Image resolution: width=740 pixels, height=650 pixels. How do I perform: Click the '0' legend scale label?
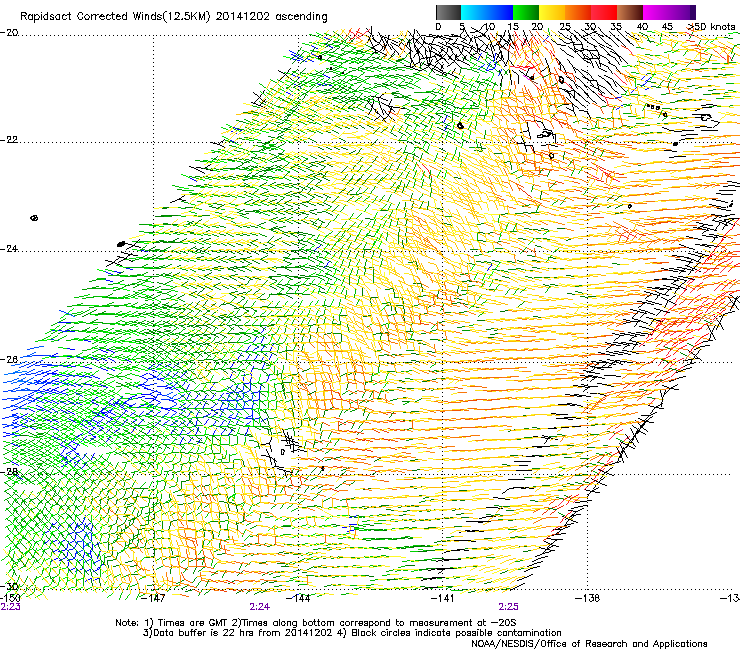(x=438, y=27)
